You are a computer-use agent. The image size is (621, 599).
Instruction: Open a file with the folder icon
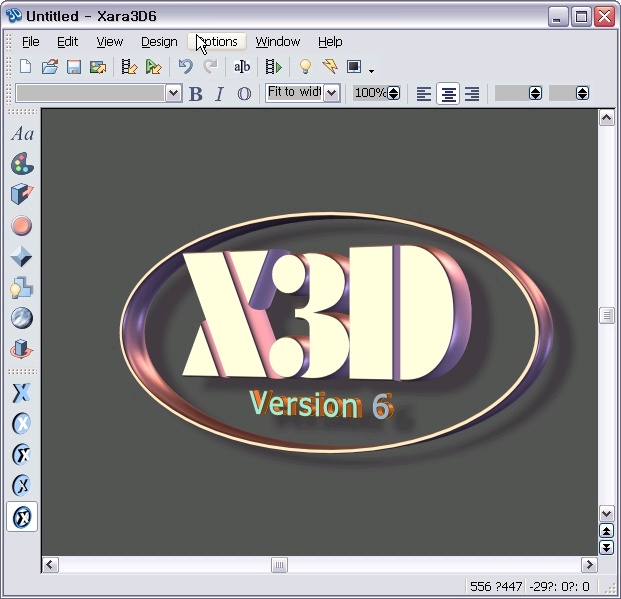point(50,67)
